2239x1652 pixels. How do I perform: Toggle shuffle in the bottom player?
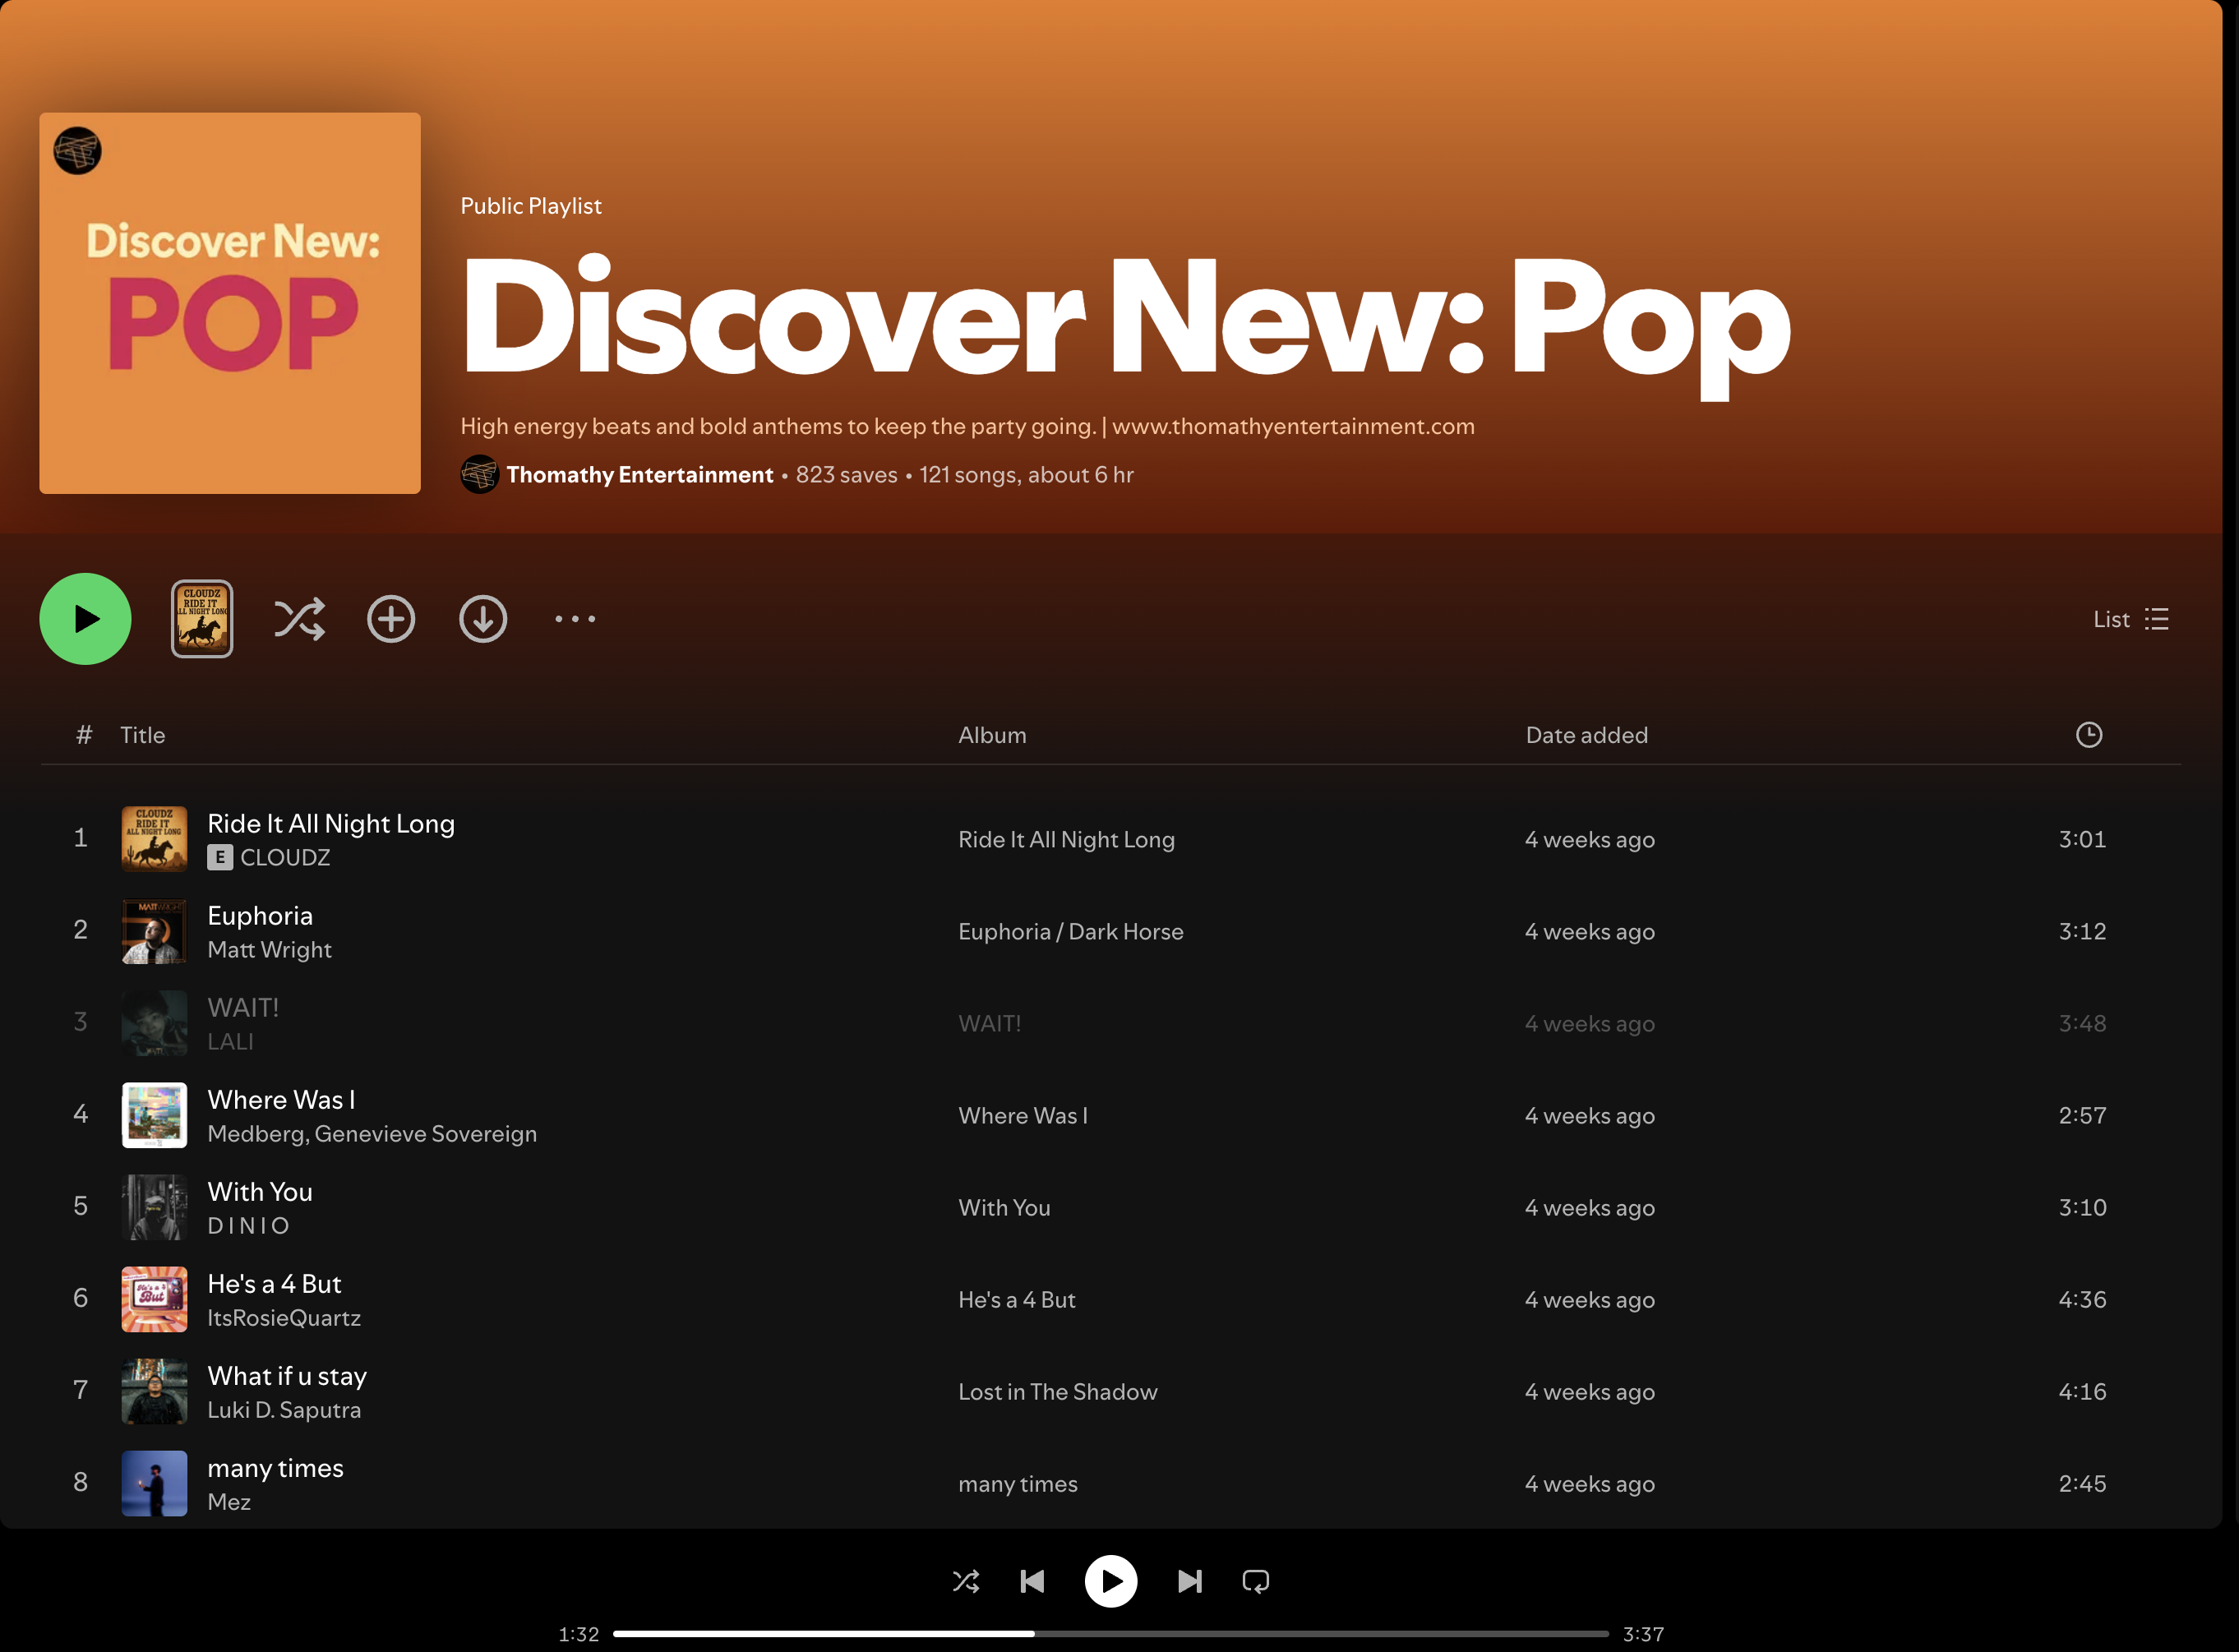click(965, 1581)
